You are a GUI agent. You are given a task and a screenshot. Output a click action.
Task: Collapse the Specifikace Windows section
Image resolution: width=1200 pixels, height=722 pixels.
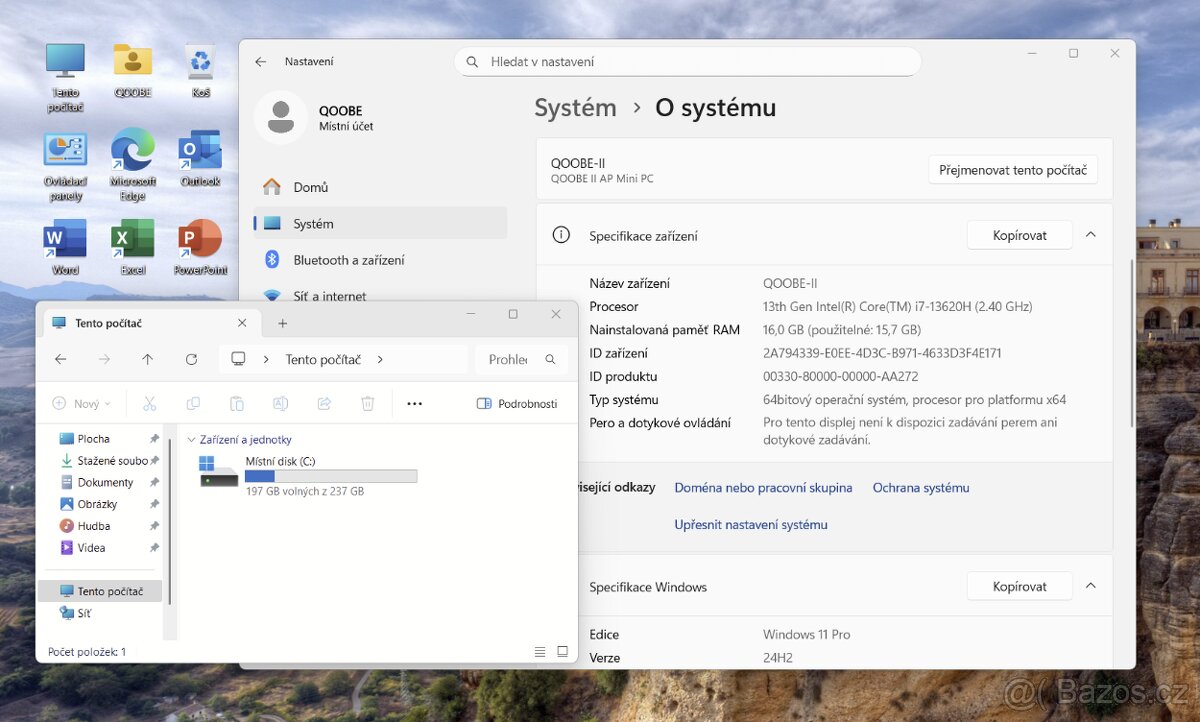pyautogui.click(x=1091, y=586)
